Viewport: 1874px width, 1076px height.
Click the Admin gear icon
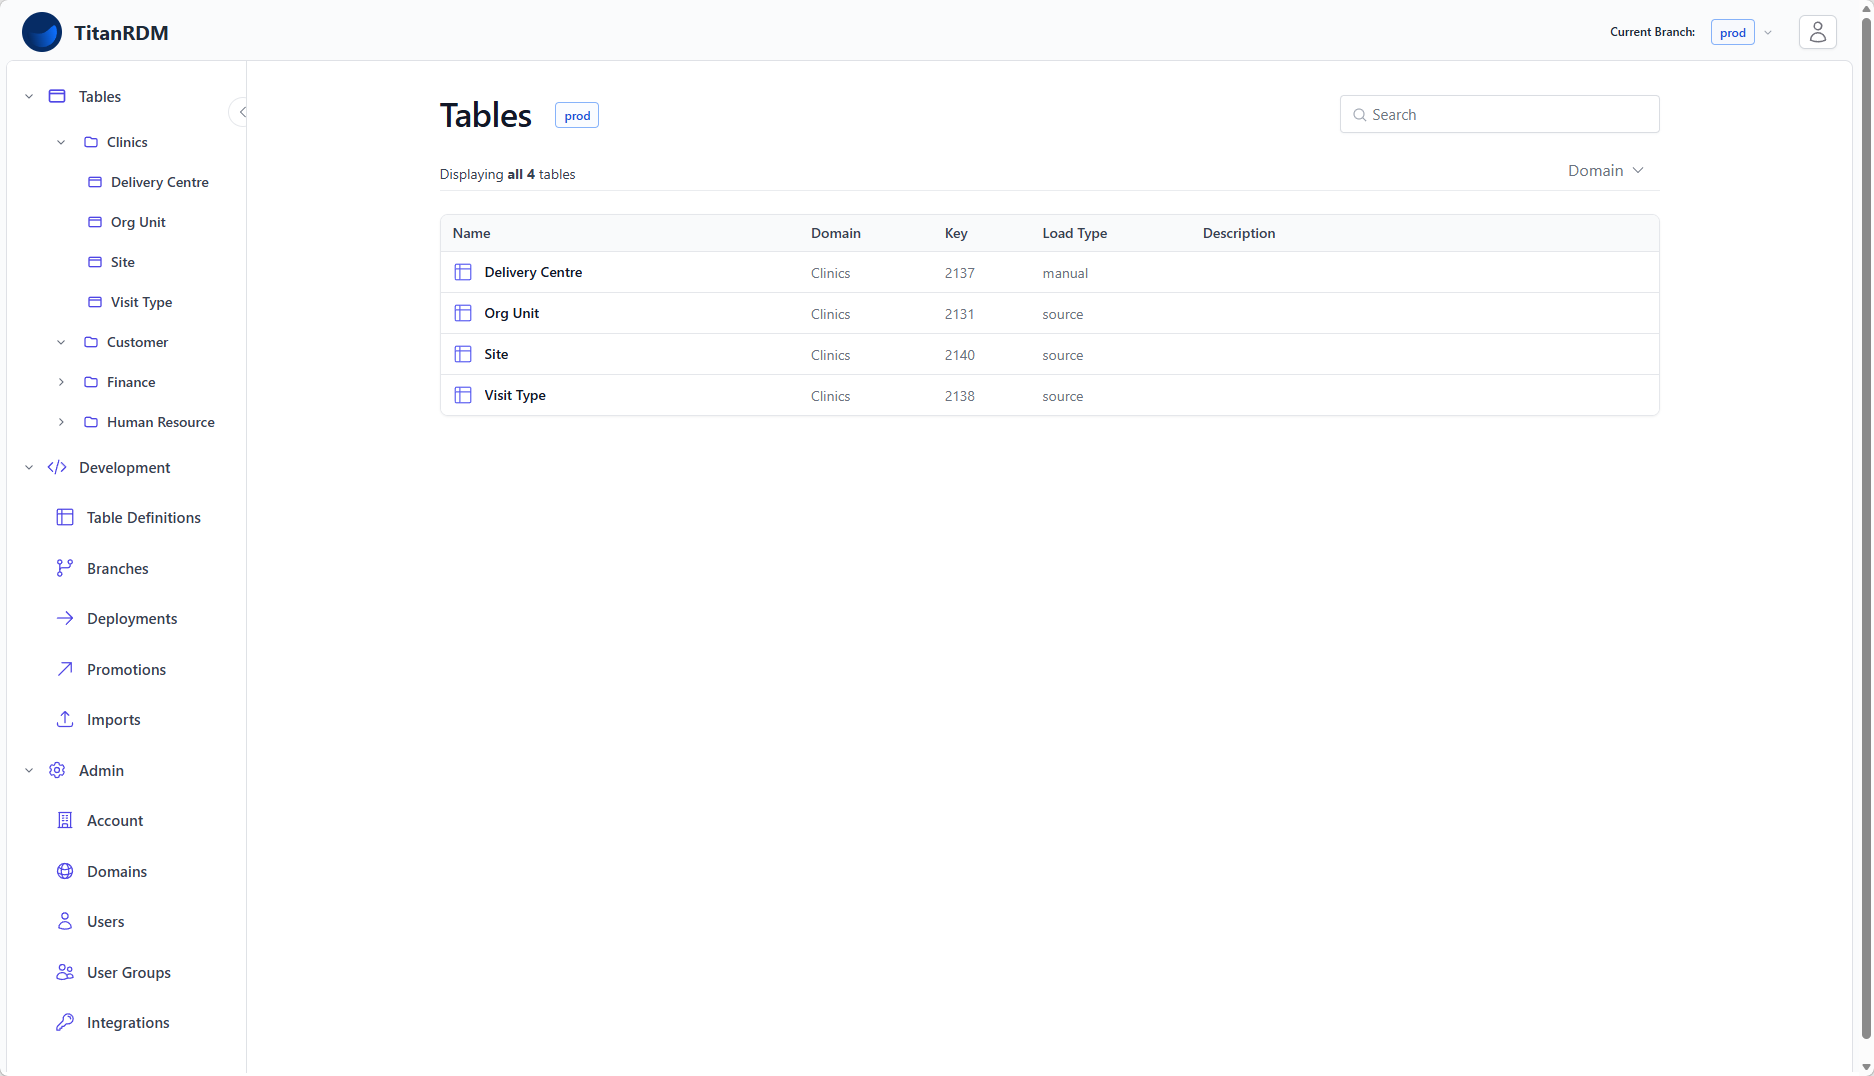click(57, 770)
